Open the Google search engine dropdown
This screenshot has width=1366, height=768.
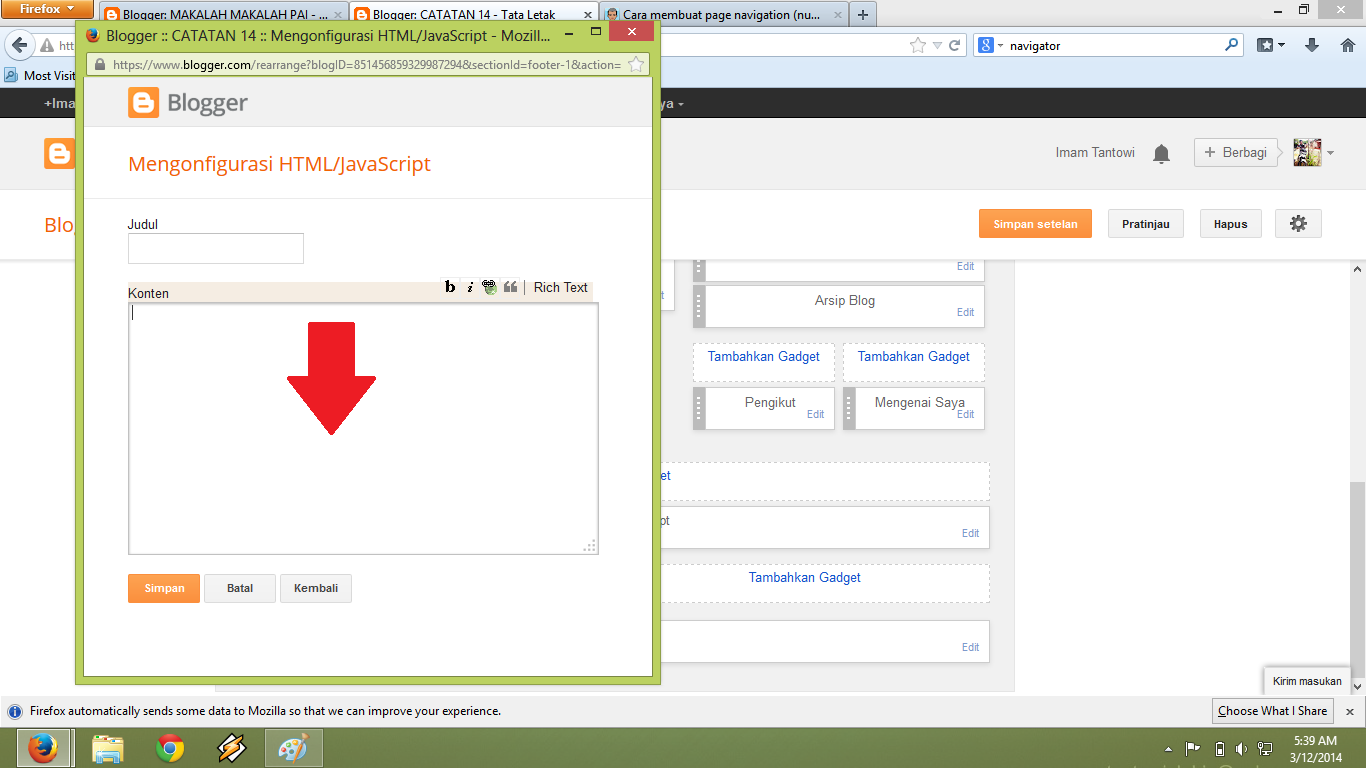click(990, 45)
